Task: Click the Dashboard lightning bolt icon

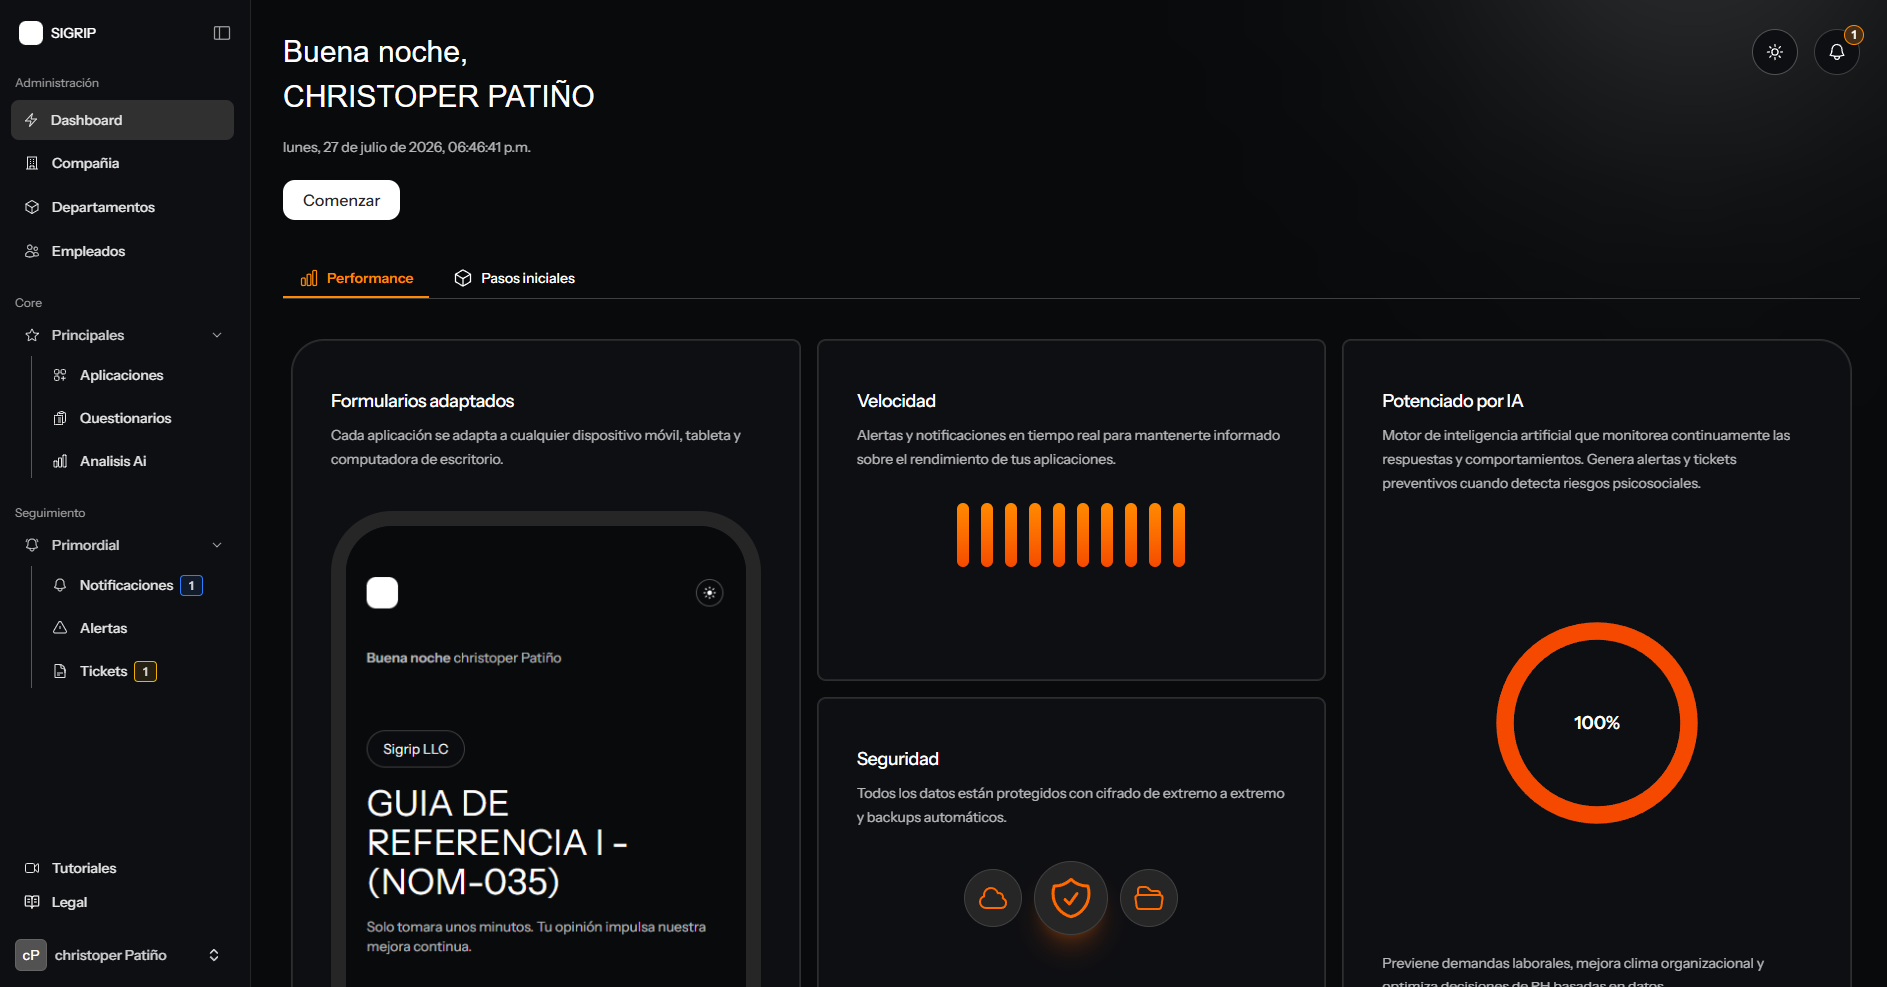Action: click(31, 120)
